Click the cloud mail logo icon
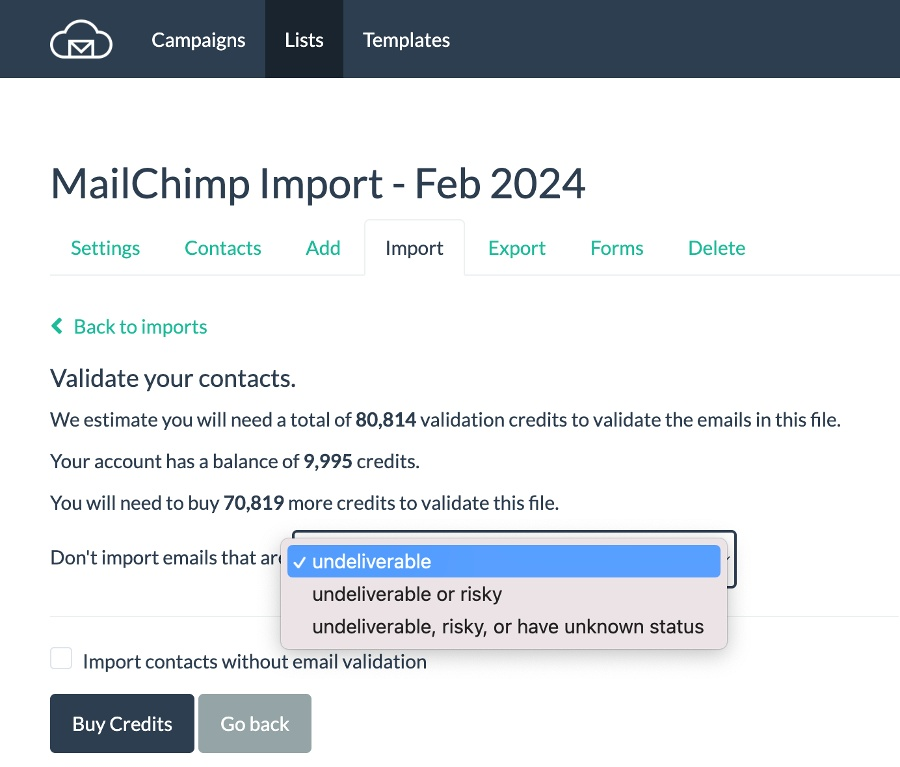 [81, 39]
